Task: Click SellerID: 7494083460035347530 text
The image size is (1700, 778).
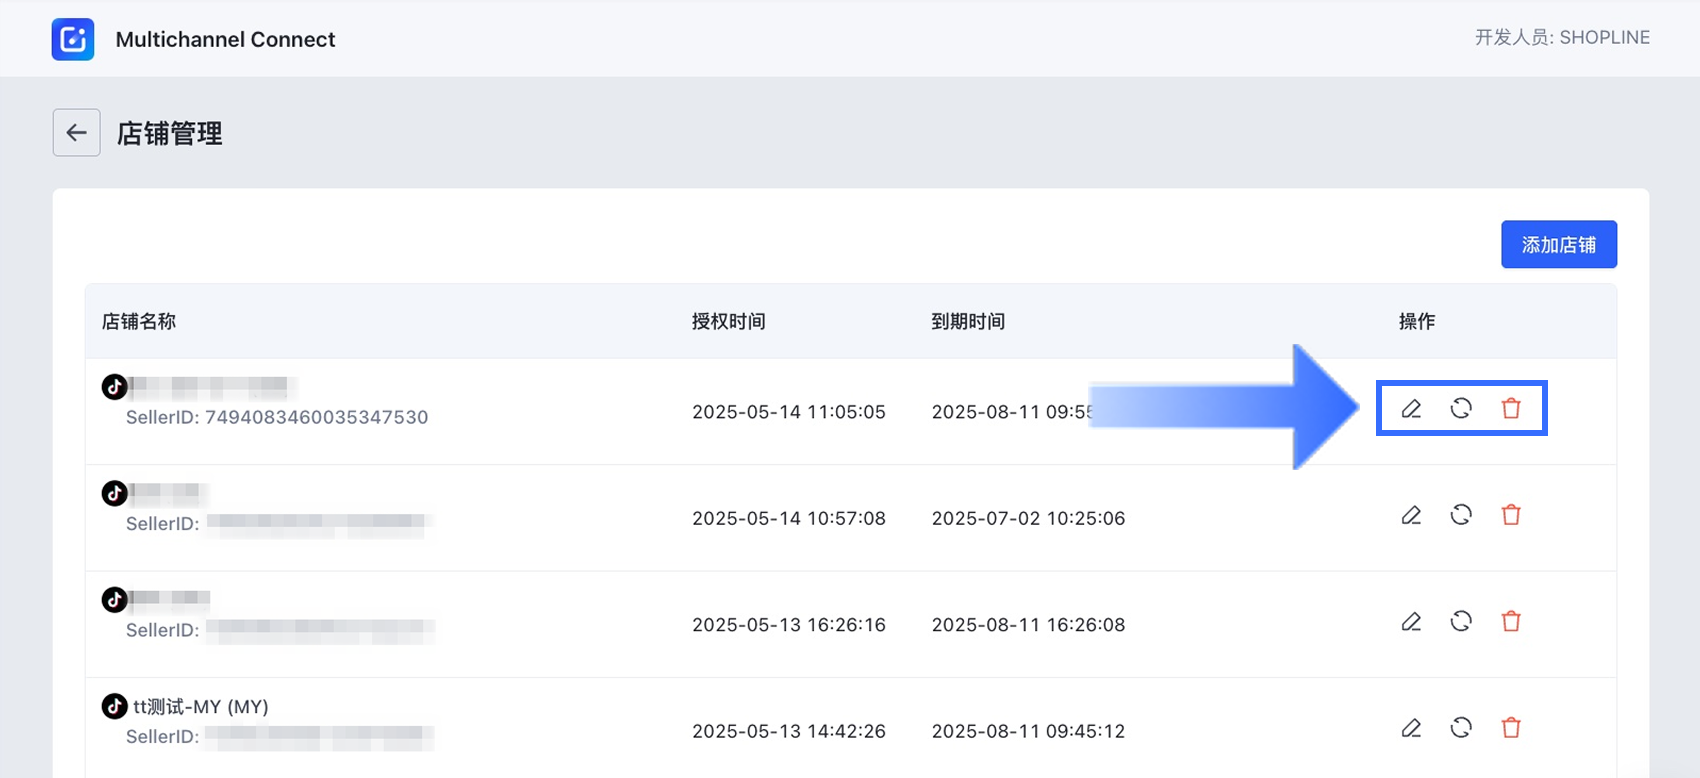Action: [277, 417]
